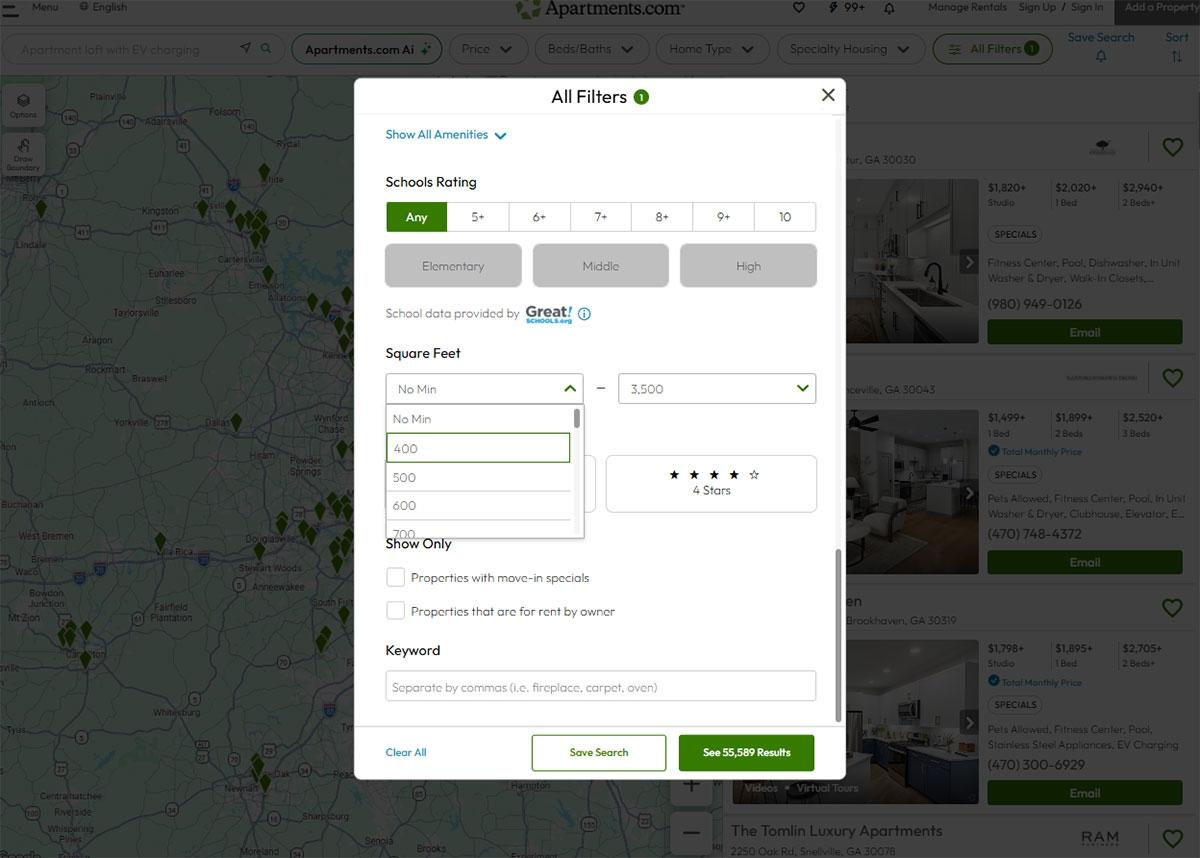Click Save Search button in dialog
1200x858 pixels.
[598, 752]
